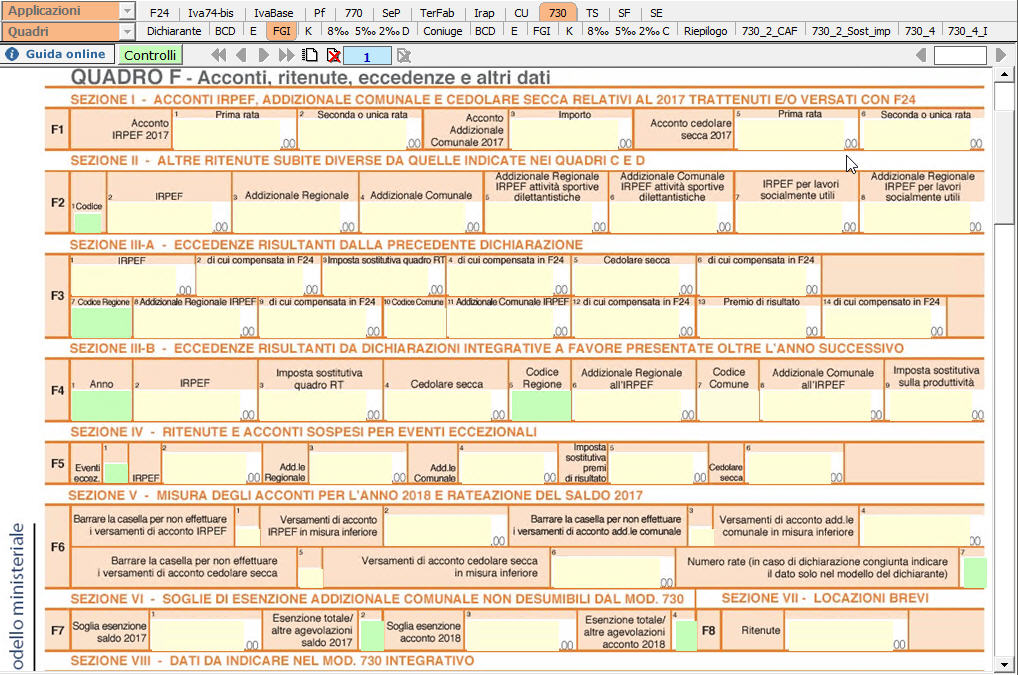Image resolution: width=1018 pixels, height=675 pixels.
Task: Advance to the next record with the single right arrow beside Controlli
Action: point(264,55)
